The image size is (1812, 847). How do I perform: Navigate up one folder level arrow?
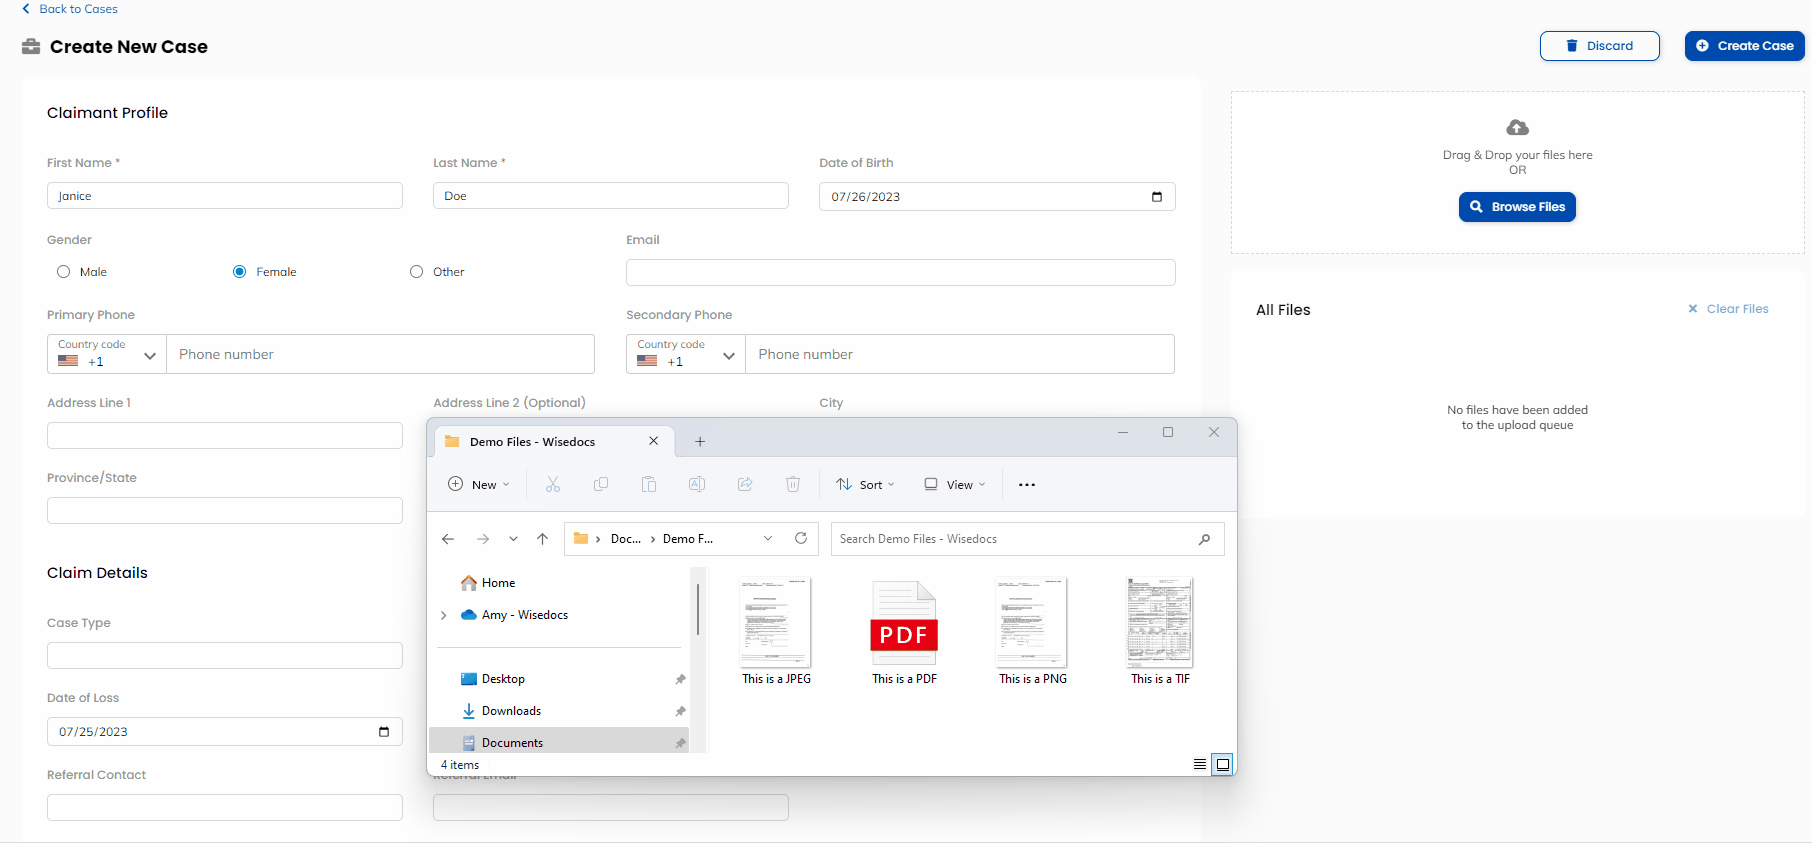tap(542, 539)
